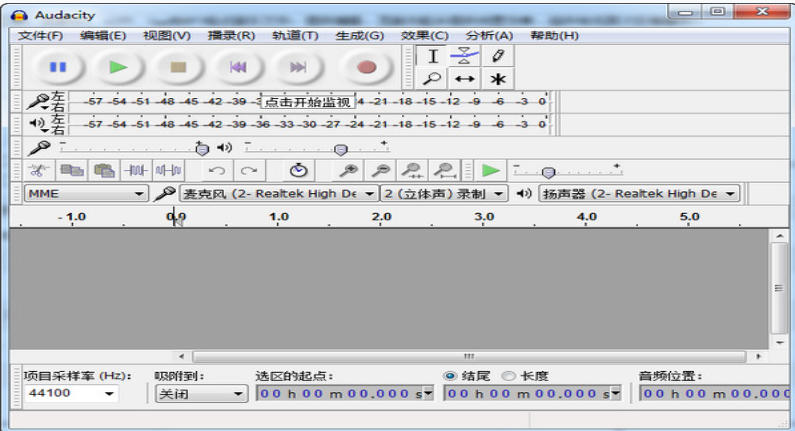
Task: Click the microphone recording volume slider
Action: click(x=130, y=147)
